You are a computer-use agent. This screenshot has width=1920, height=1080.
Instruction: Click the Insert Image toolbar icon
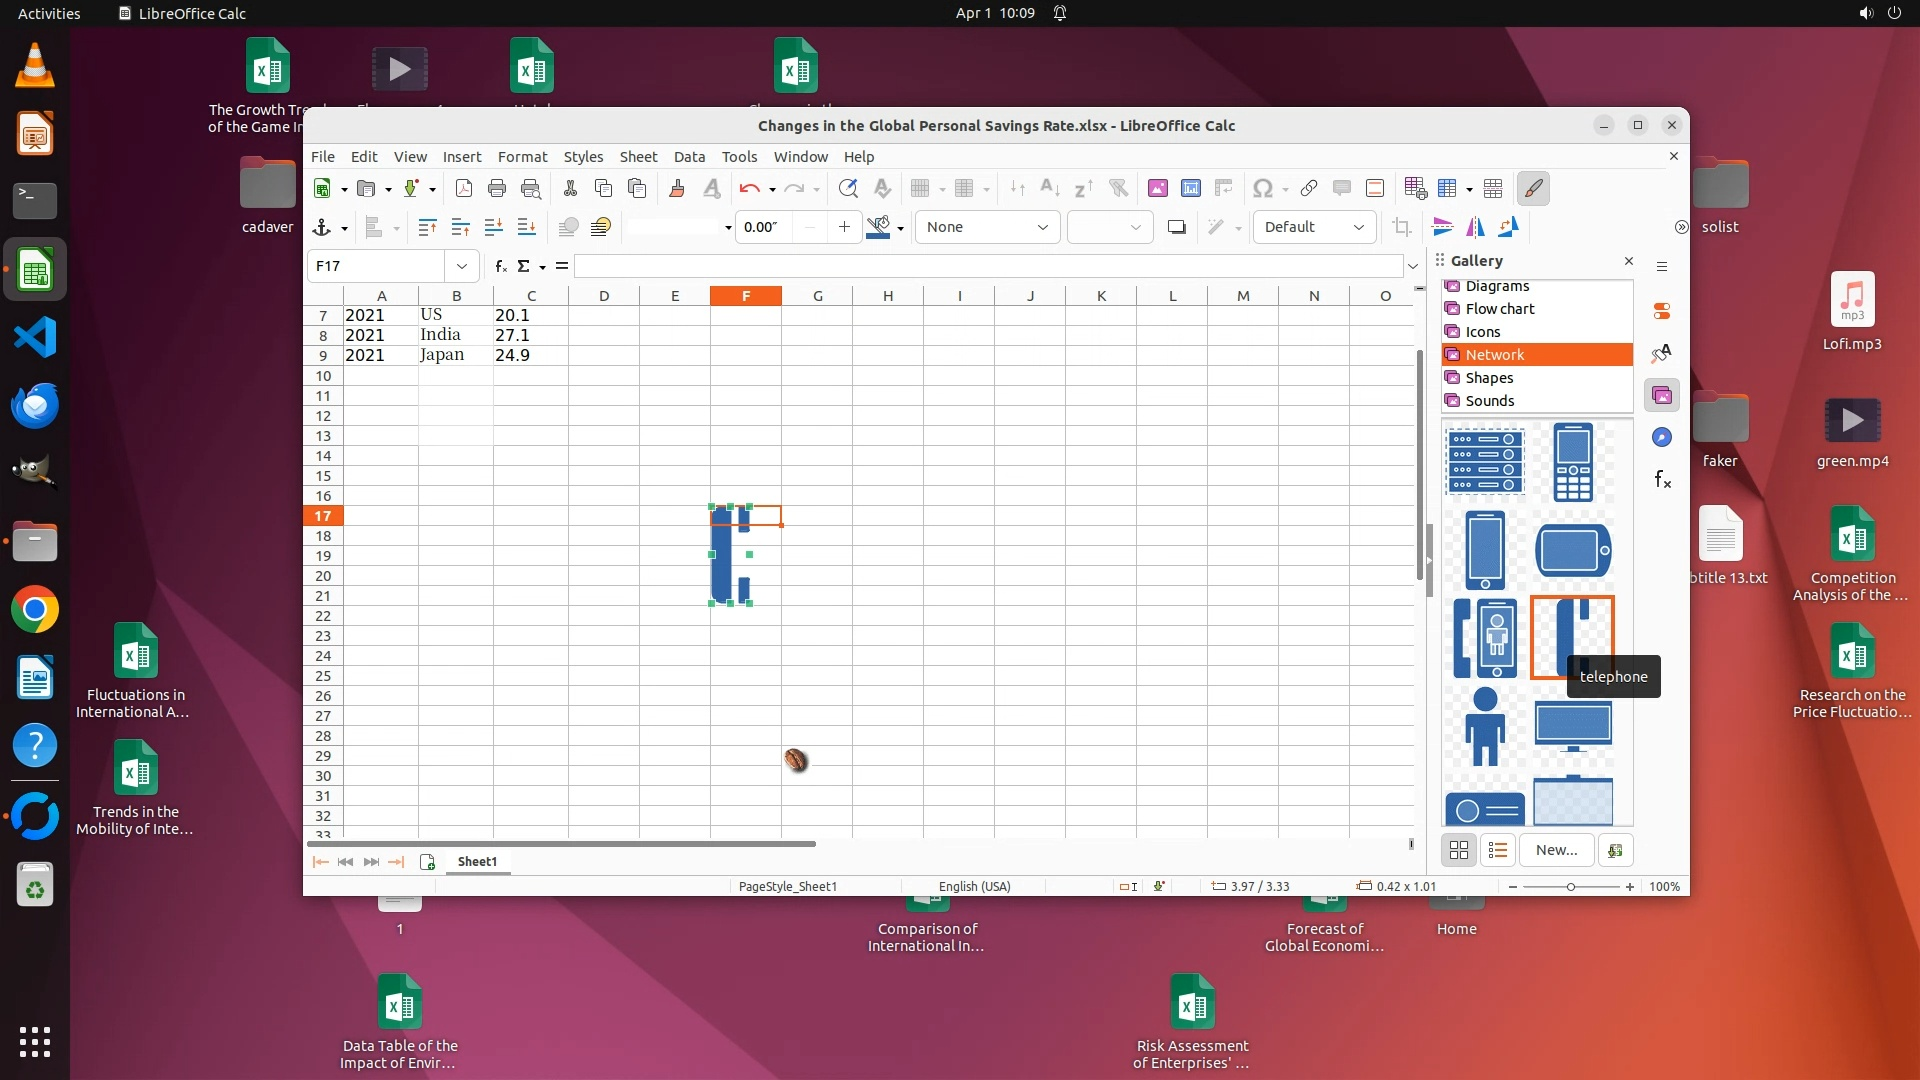pos(1158,189)
